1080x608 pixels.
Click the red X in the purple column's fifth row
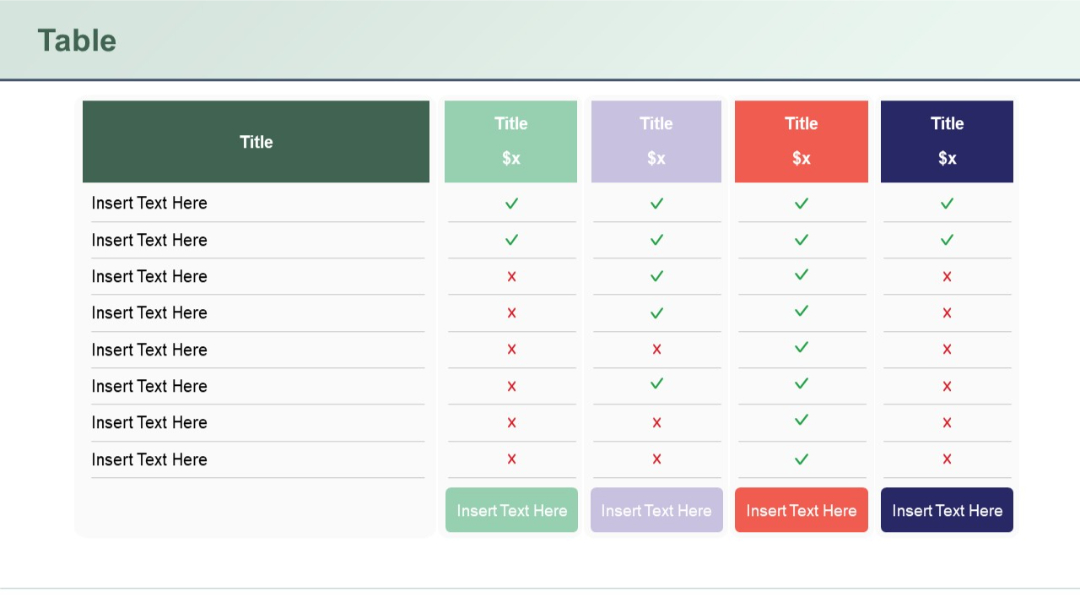point(656,349)
